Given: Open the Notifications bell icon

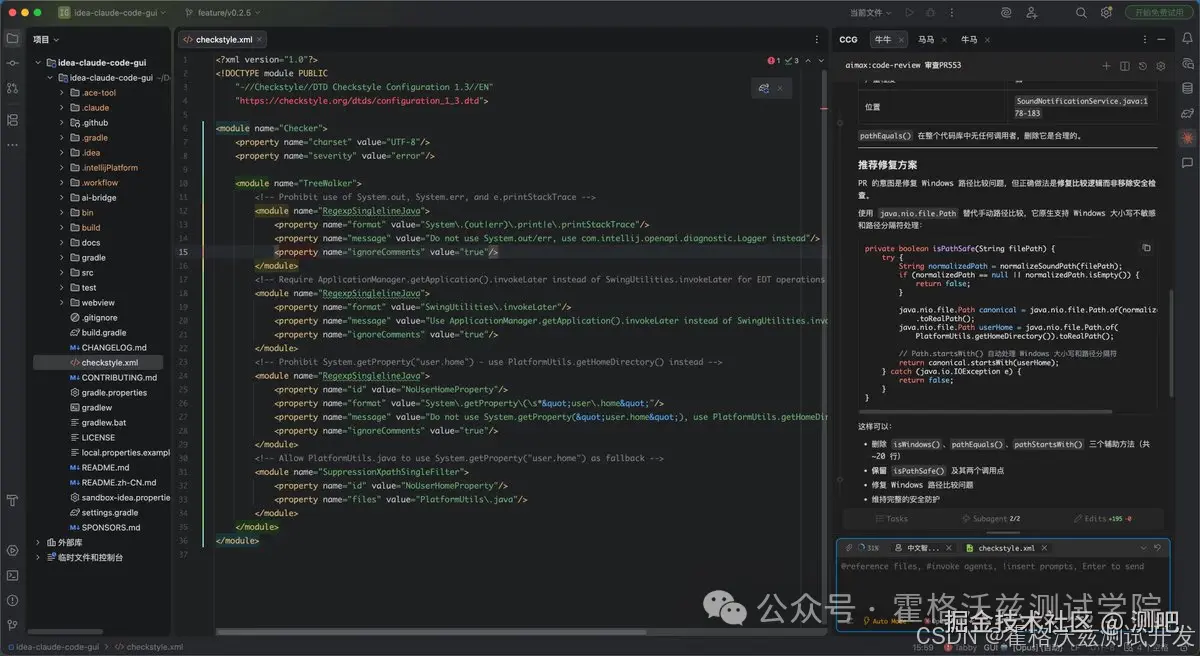Looking at the screenshot, I should point(1187,40).
